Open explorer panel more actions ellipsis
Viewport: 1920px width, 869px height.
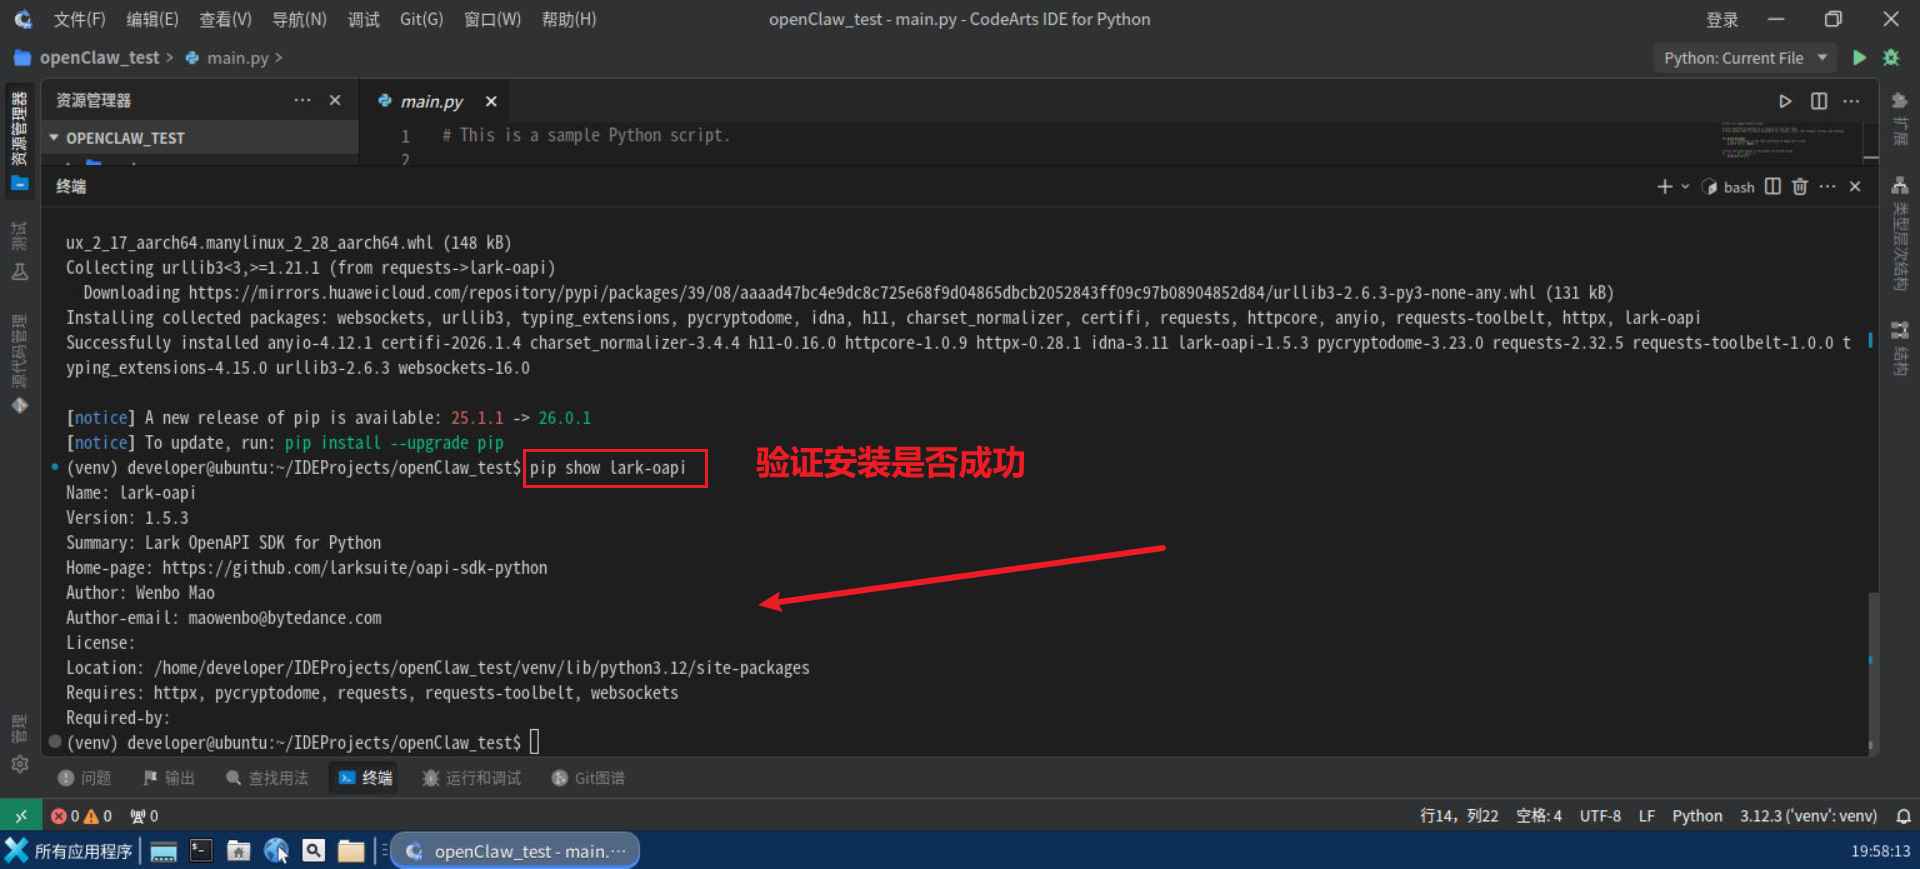[x=302, y=100]
